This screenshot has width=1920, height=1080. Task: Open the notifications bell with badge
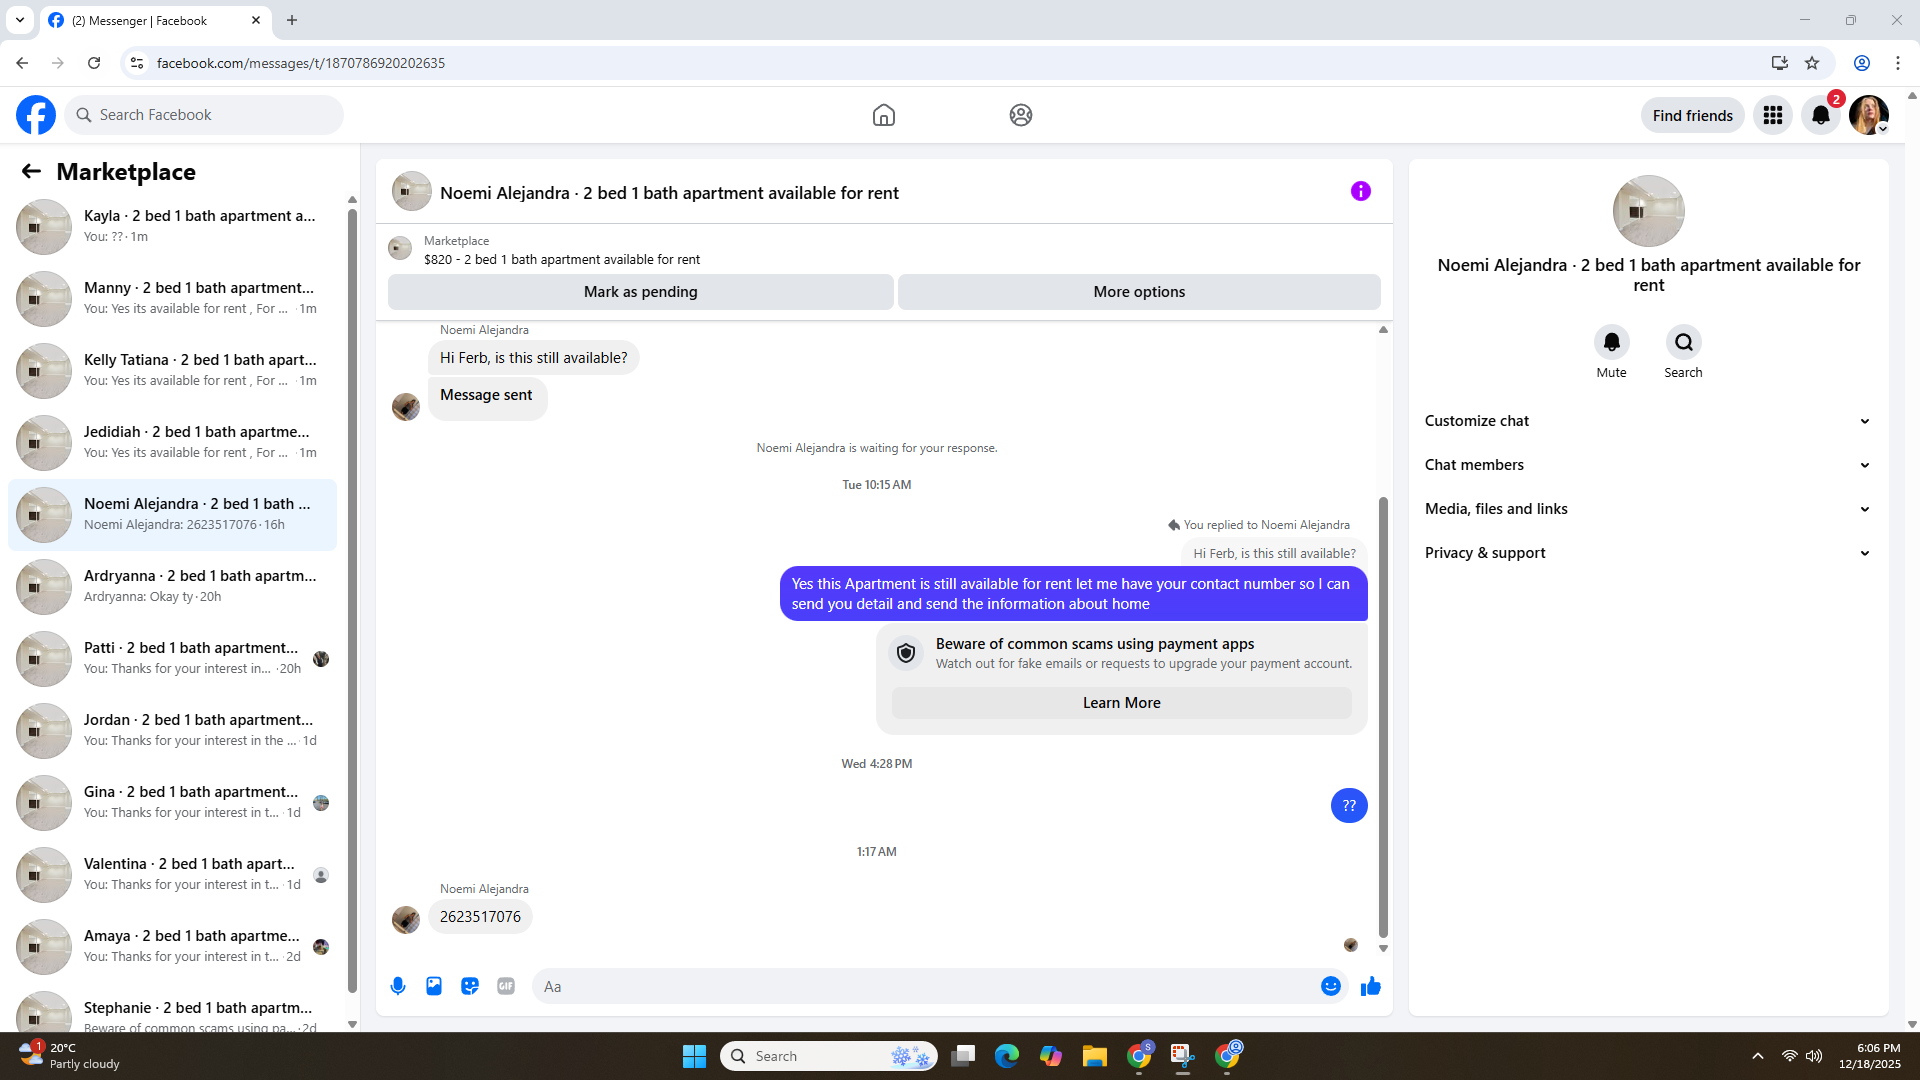tap(1821, 115)
